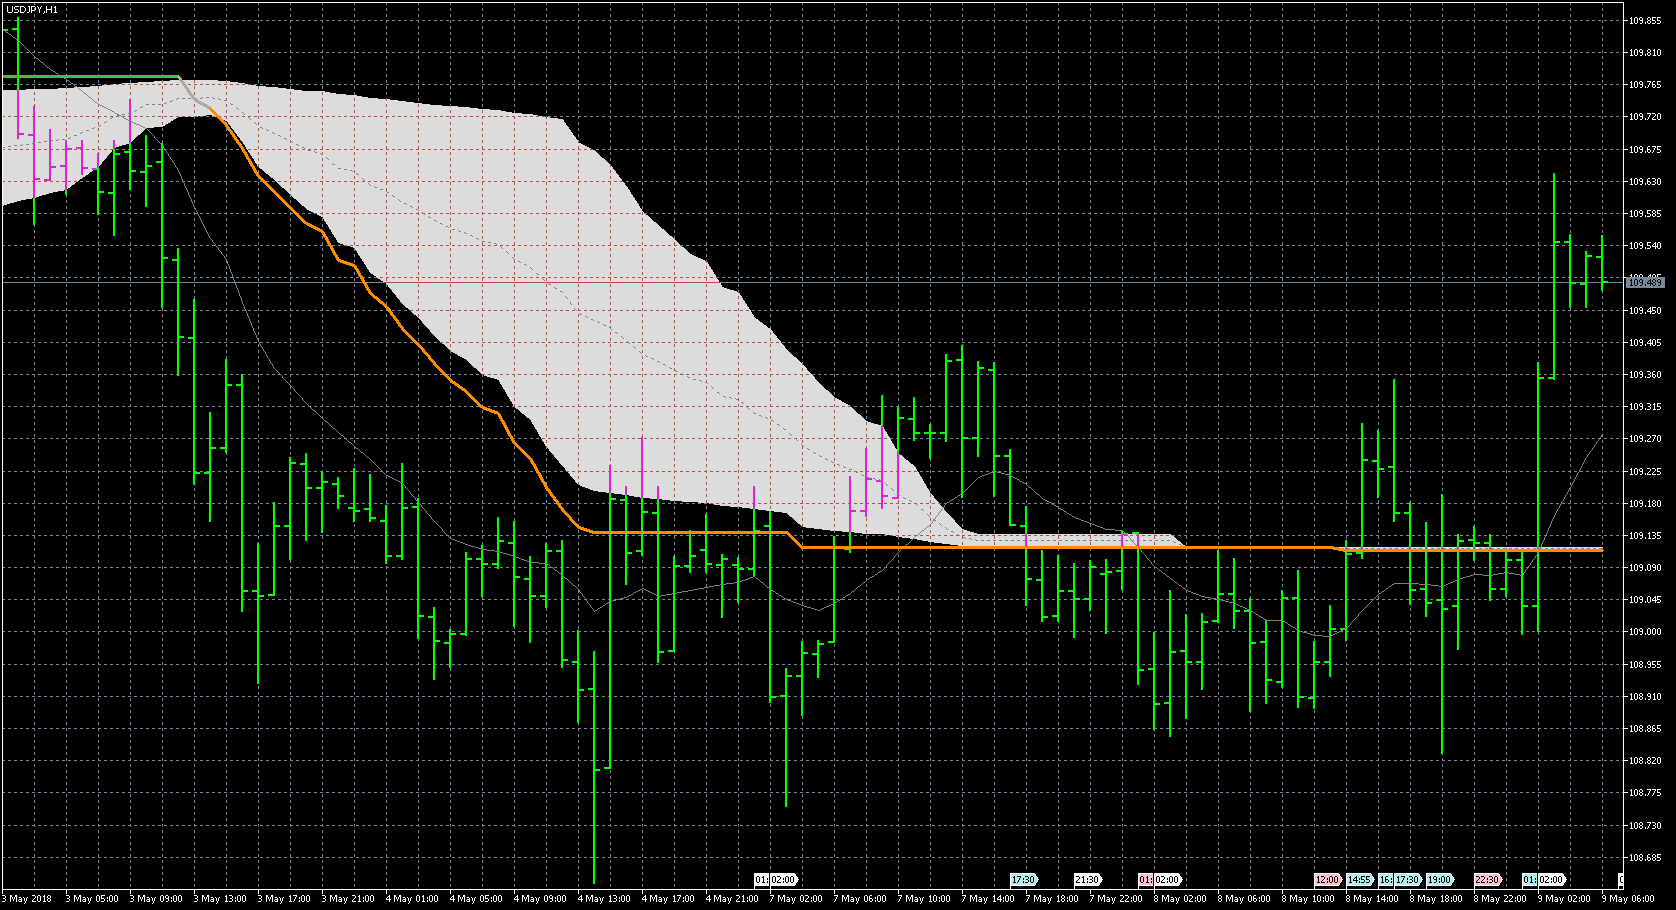Screen dimensions: 1676x910
Task: Select the cyan 01: event marker
Action: 1529,880
